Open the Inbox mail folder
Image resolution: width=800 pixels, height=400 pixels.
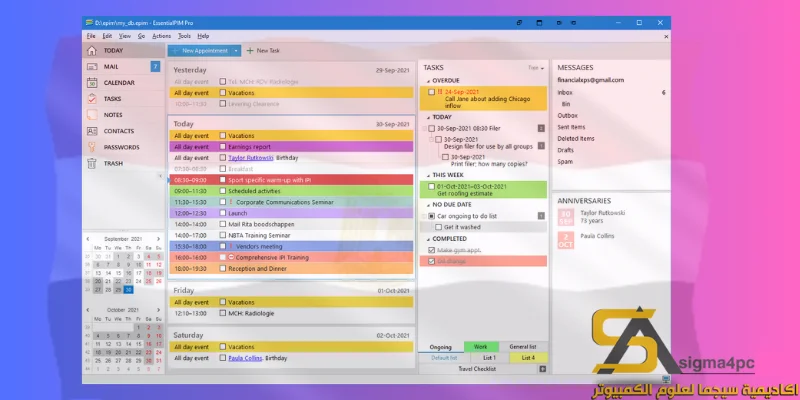pyautogui.click(x=565, y=92)
